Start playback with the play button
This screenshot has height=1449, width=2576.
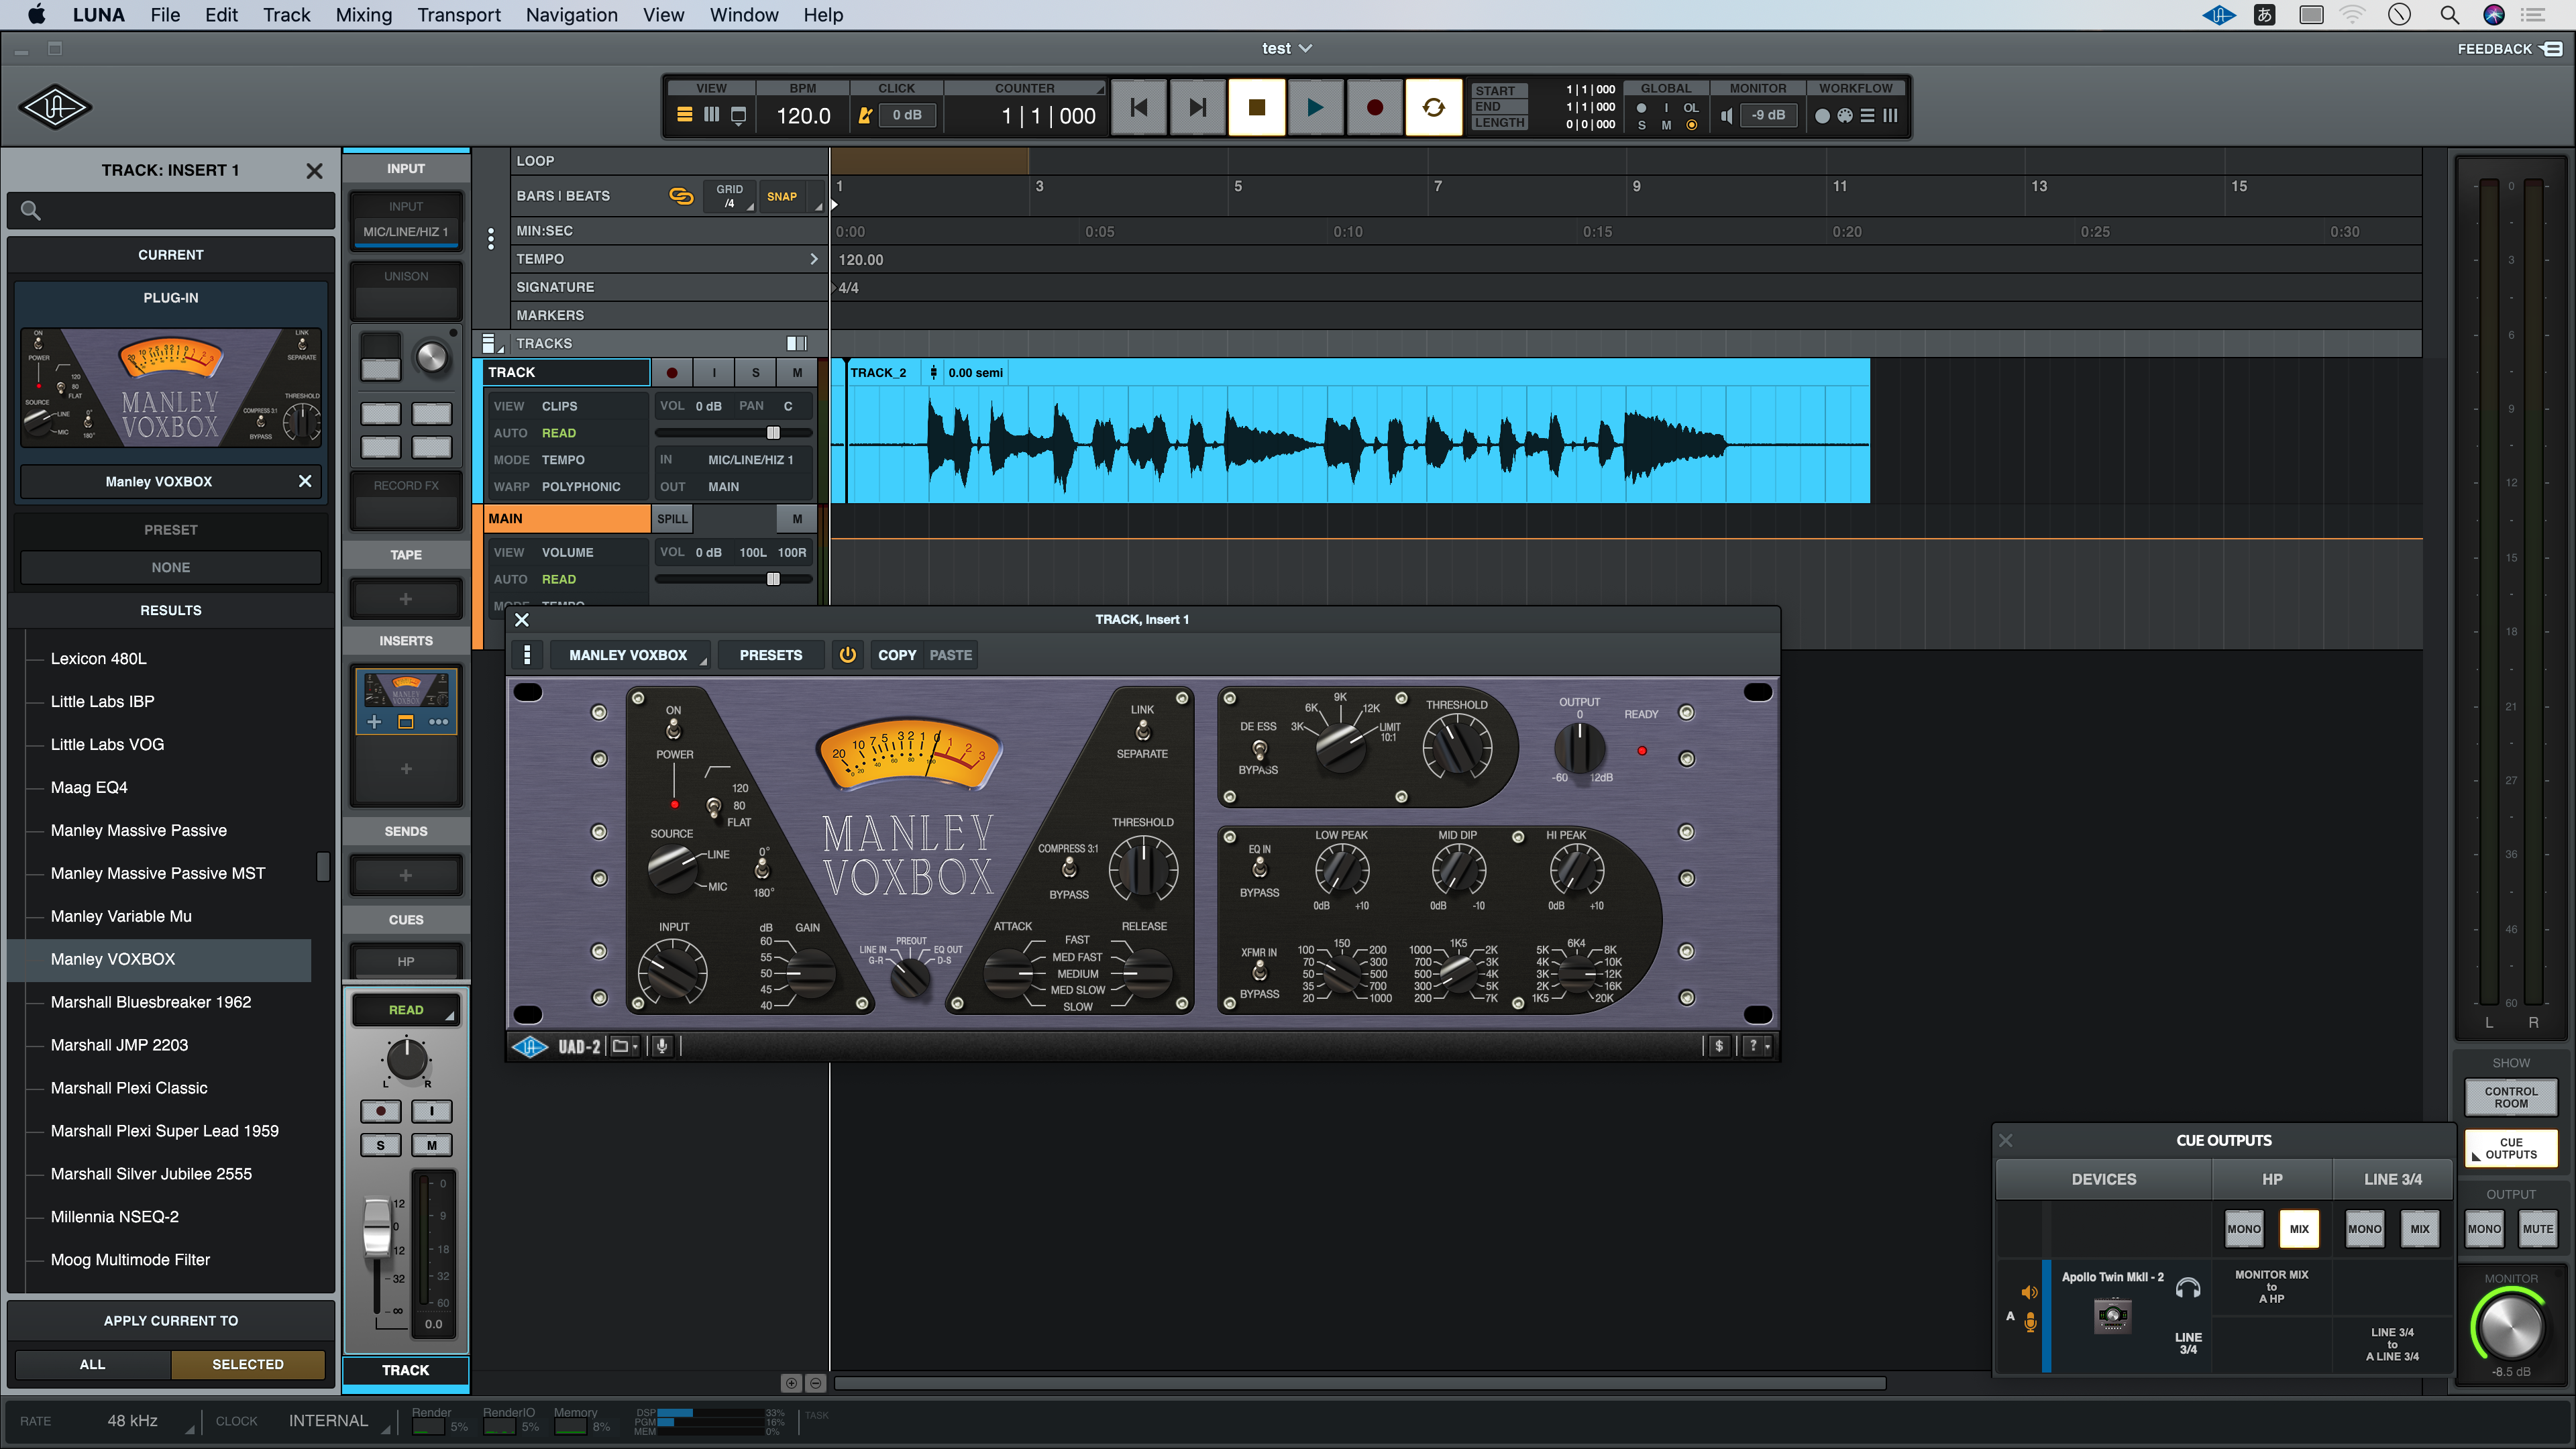[x=1315, y=107]
